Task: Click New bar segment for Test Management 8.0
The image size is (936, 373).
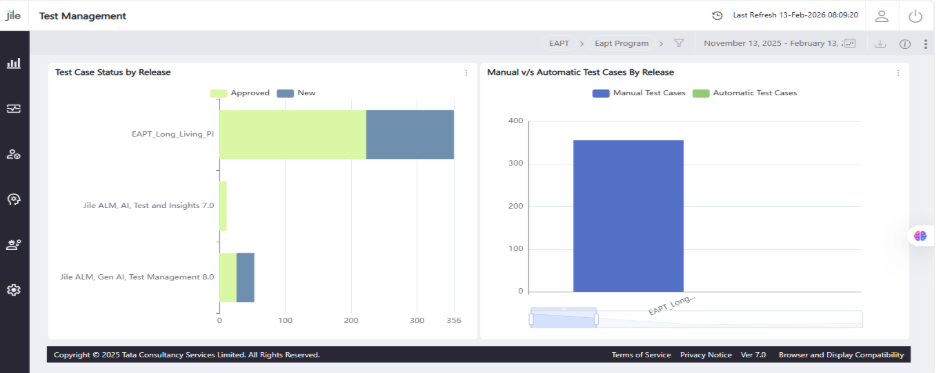Action: pos(245,278)
